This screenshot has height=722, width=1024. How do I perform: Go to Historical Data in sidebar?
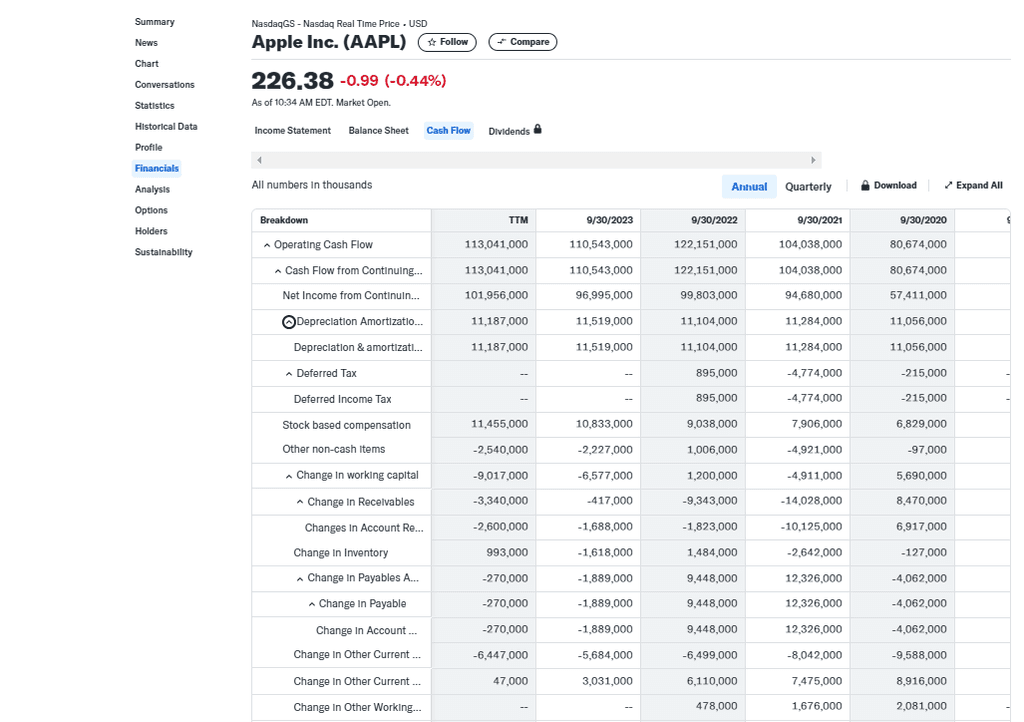click(x=166, y=126)
